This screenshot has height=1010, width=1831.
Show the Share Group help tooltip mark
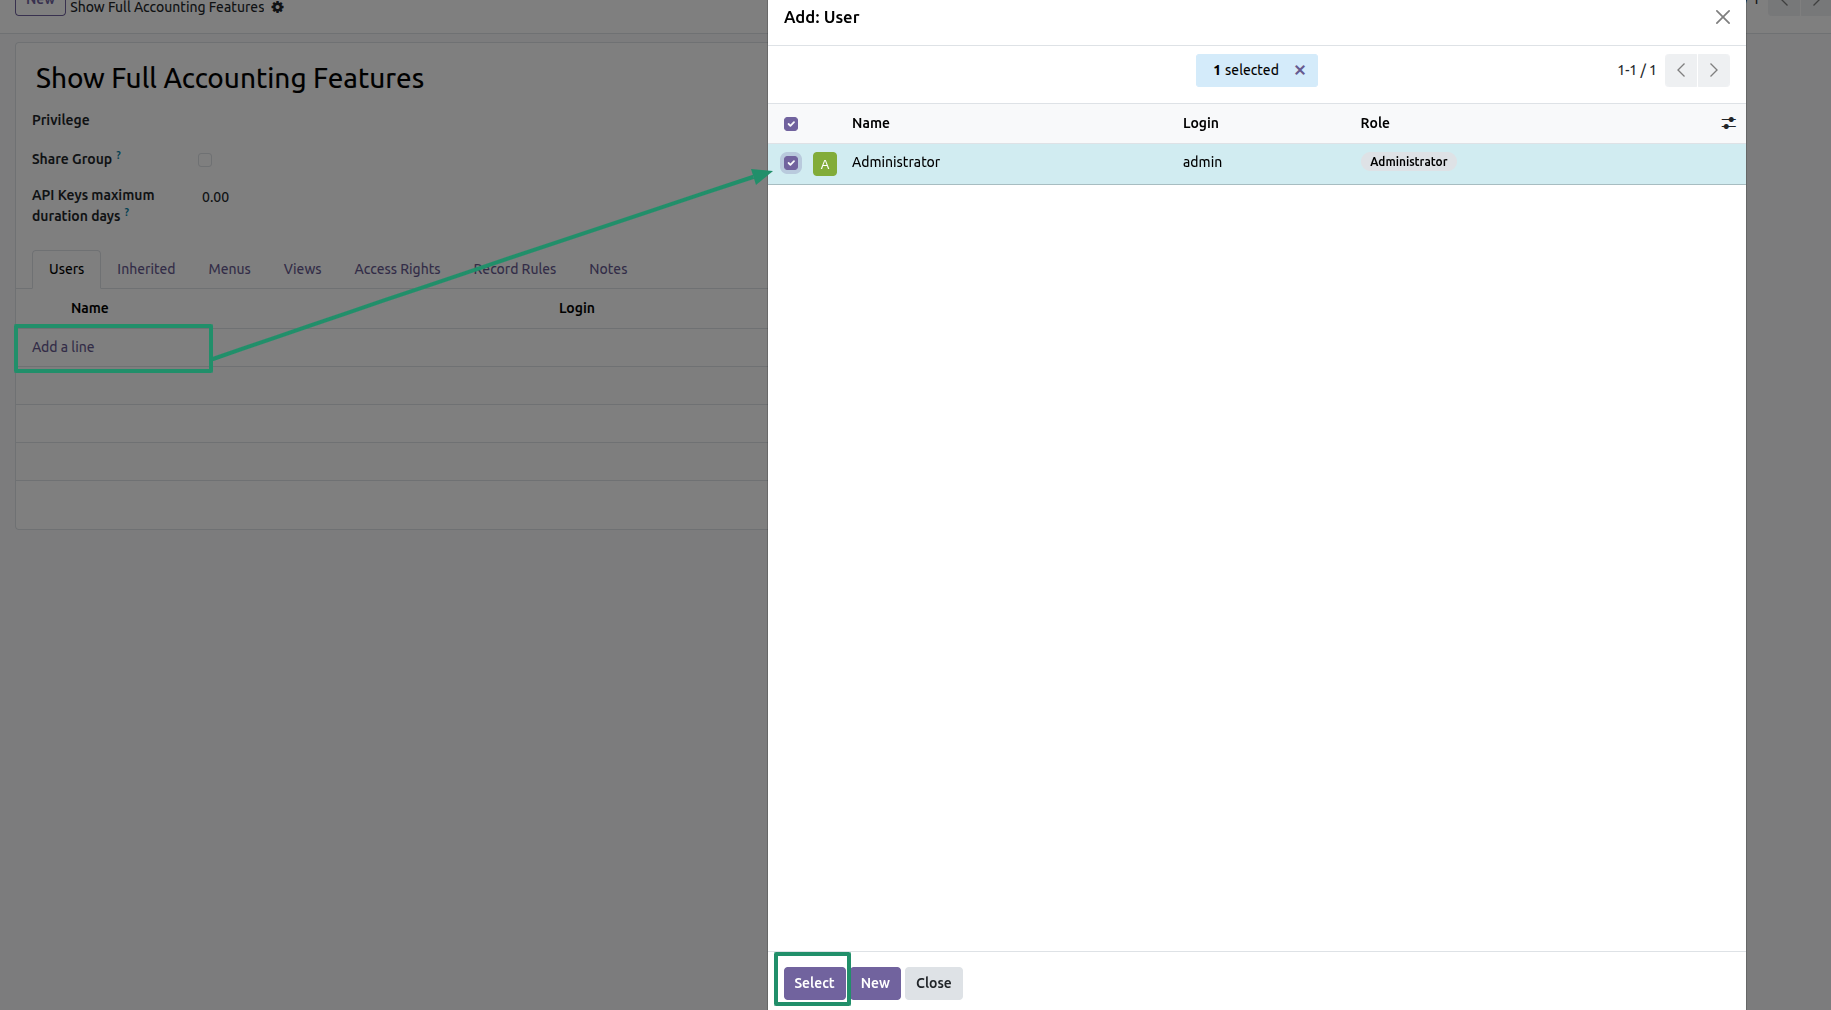tap(119, 154)
